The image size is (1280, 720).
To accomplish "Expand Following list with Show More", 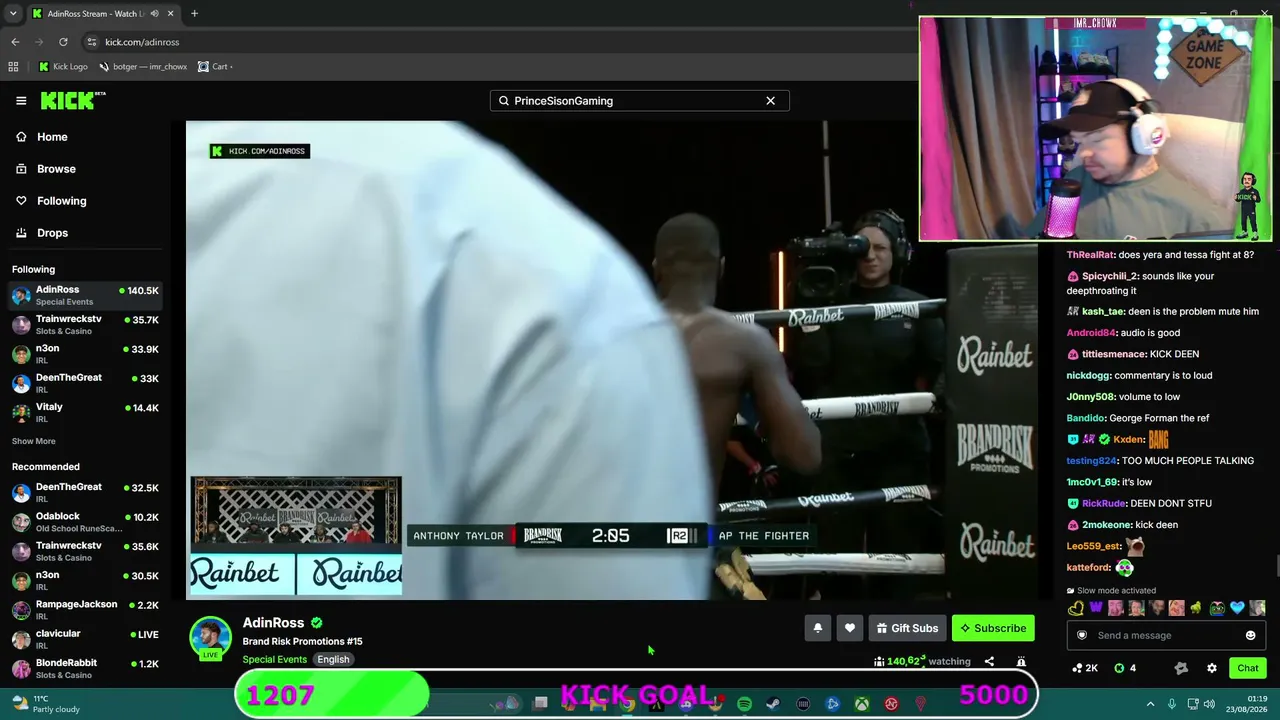I will [x=33, y=441].
